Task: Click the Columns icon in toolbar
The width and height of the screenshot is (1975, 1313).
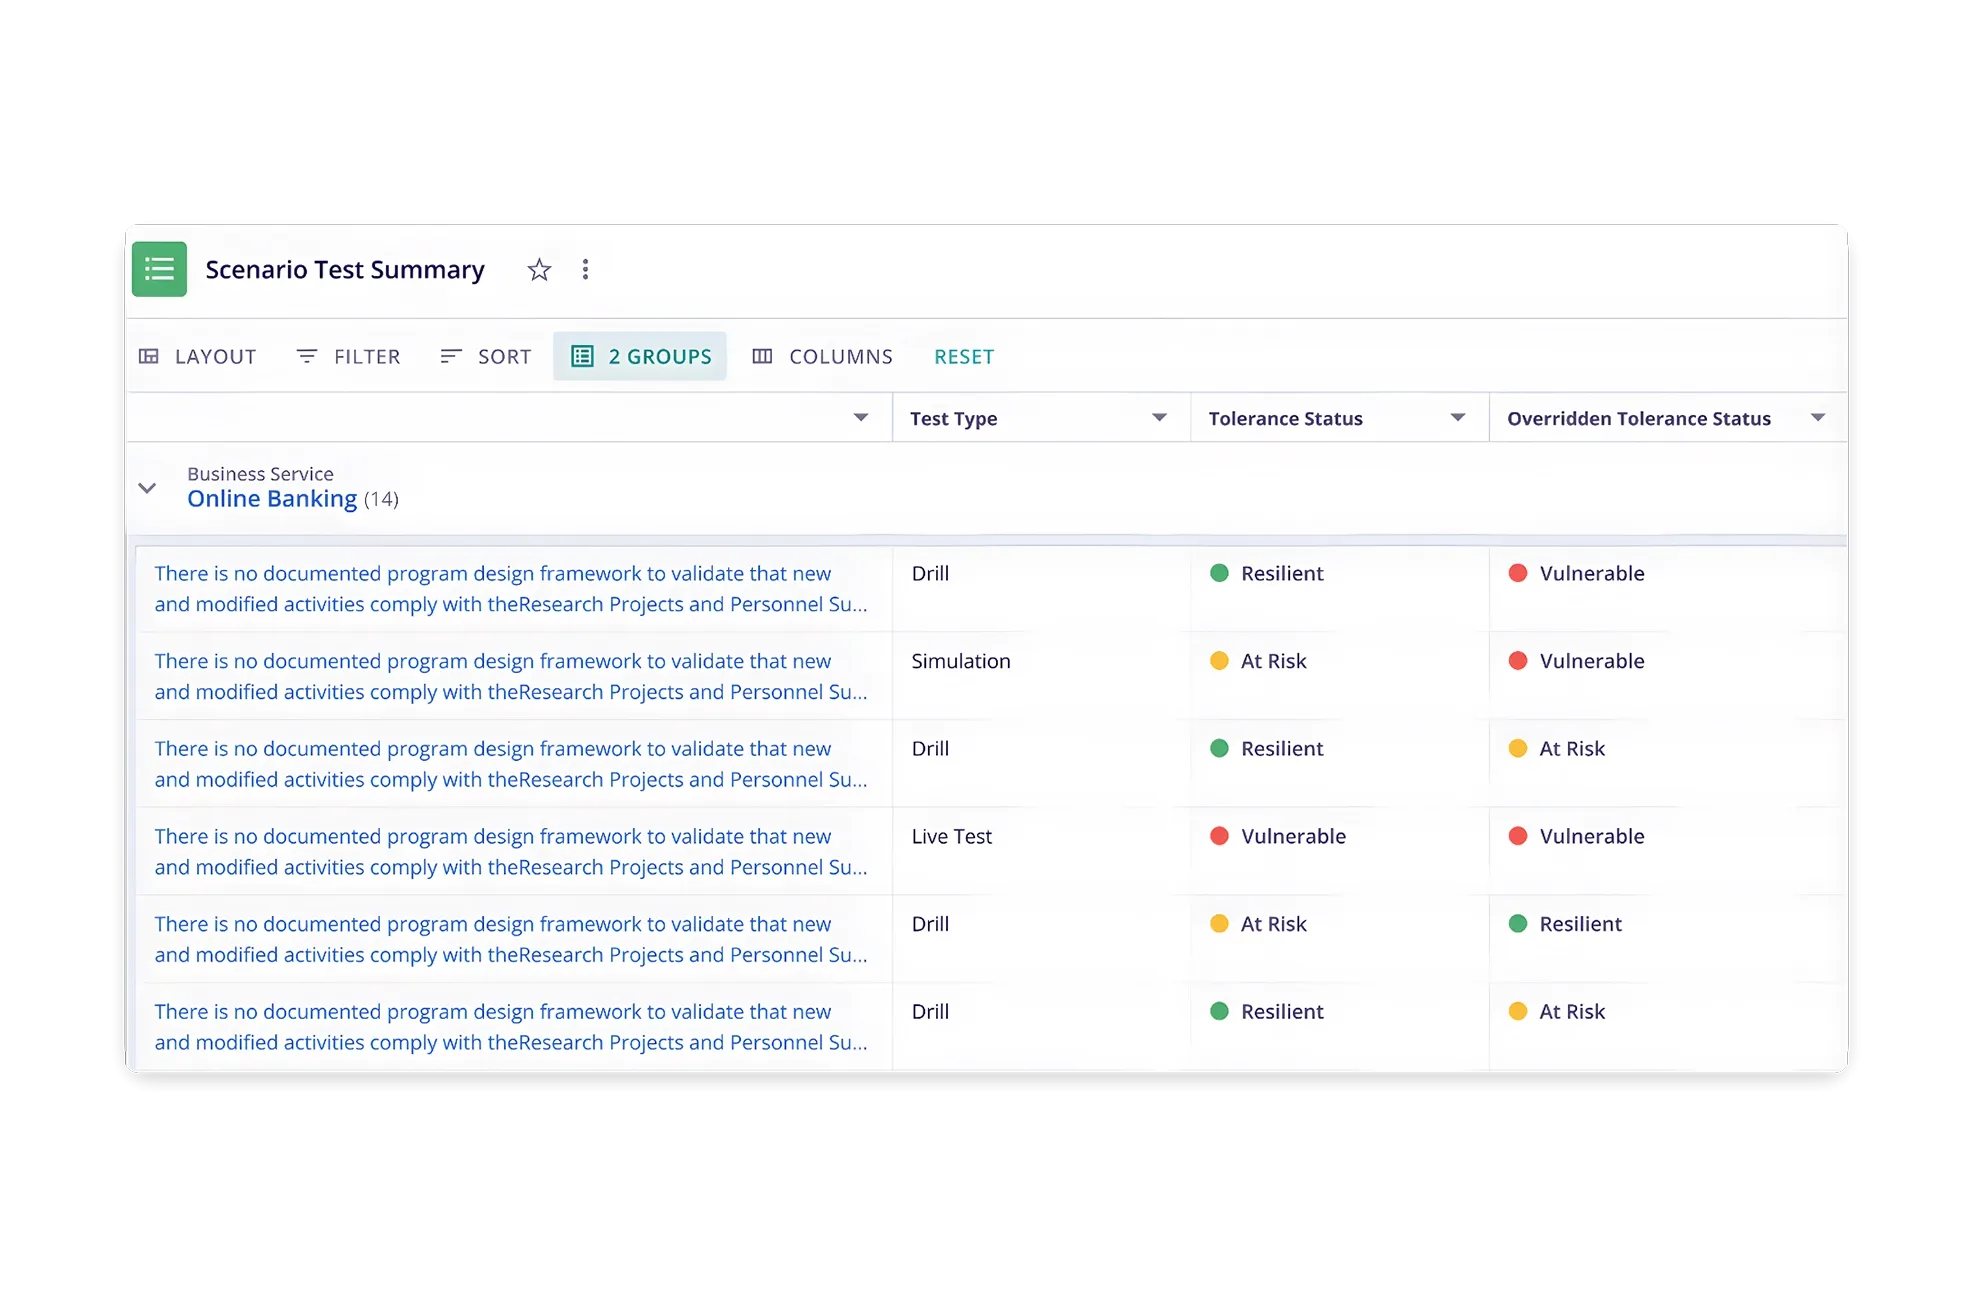Action: (762, 357)
